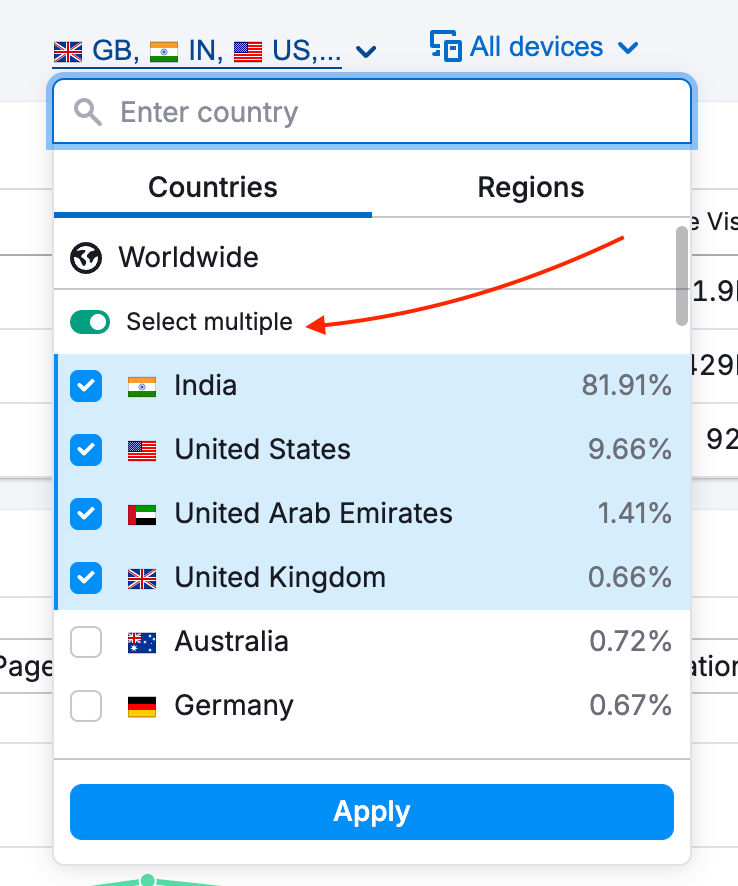
Task: Switch to the Regions tab
Action: [x=531, y=187]
